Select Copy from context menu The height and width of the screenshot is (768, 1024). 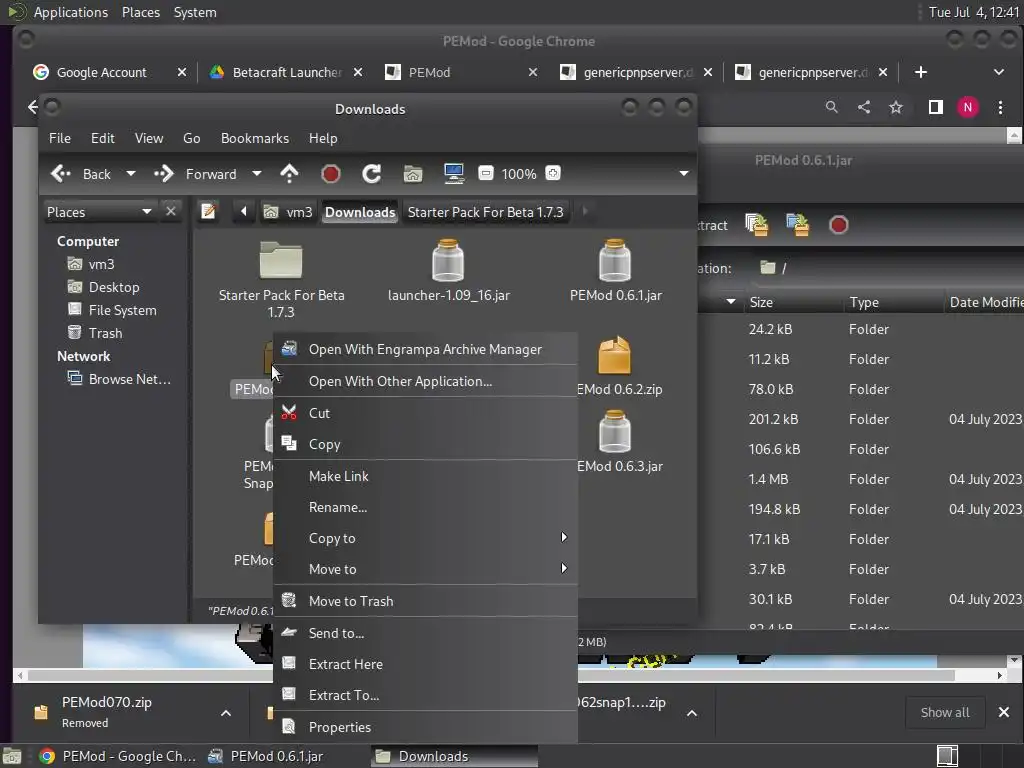pyautogui.click(x=425, y=445)
